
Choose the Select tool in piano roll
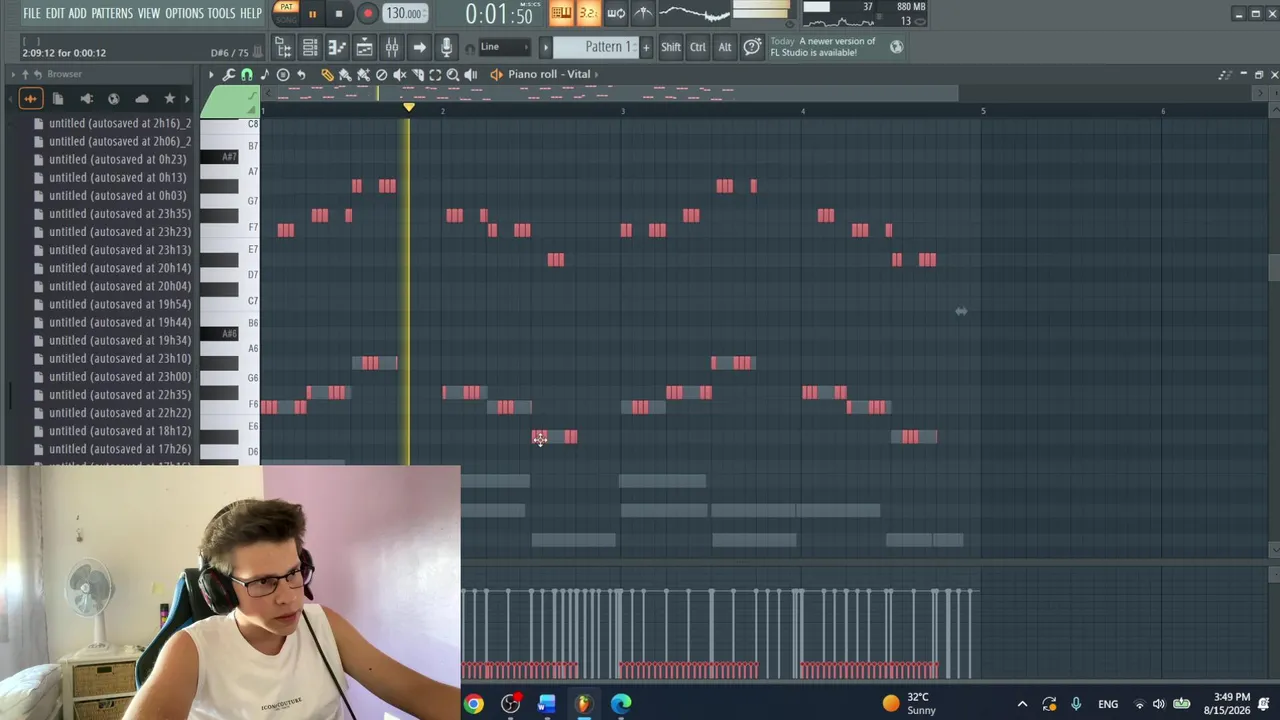tap(435, 74)
